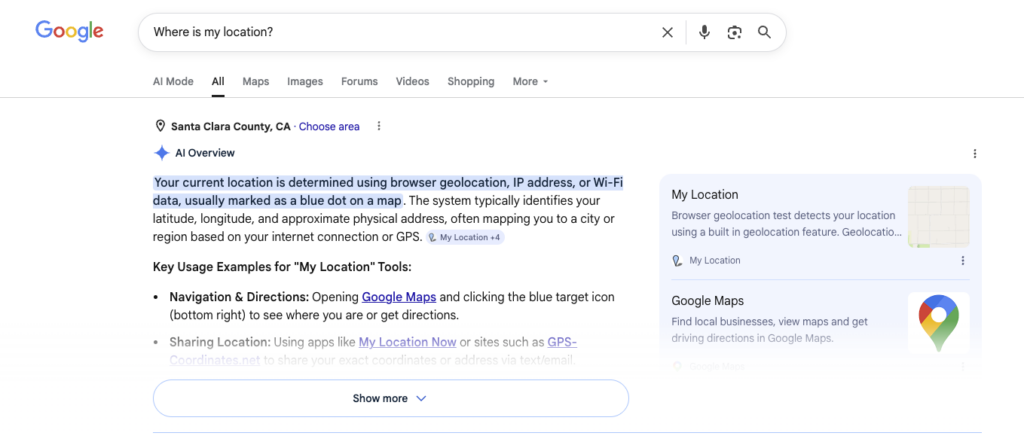
Task: Click the My Location +4 sources chip
Action: click(x=466, y=237)
